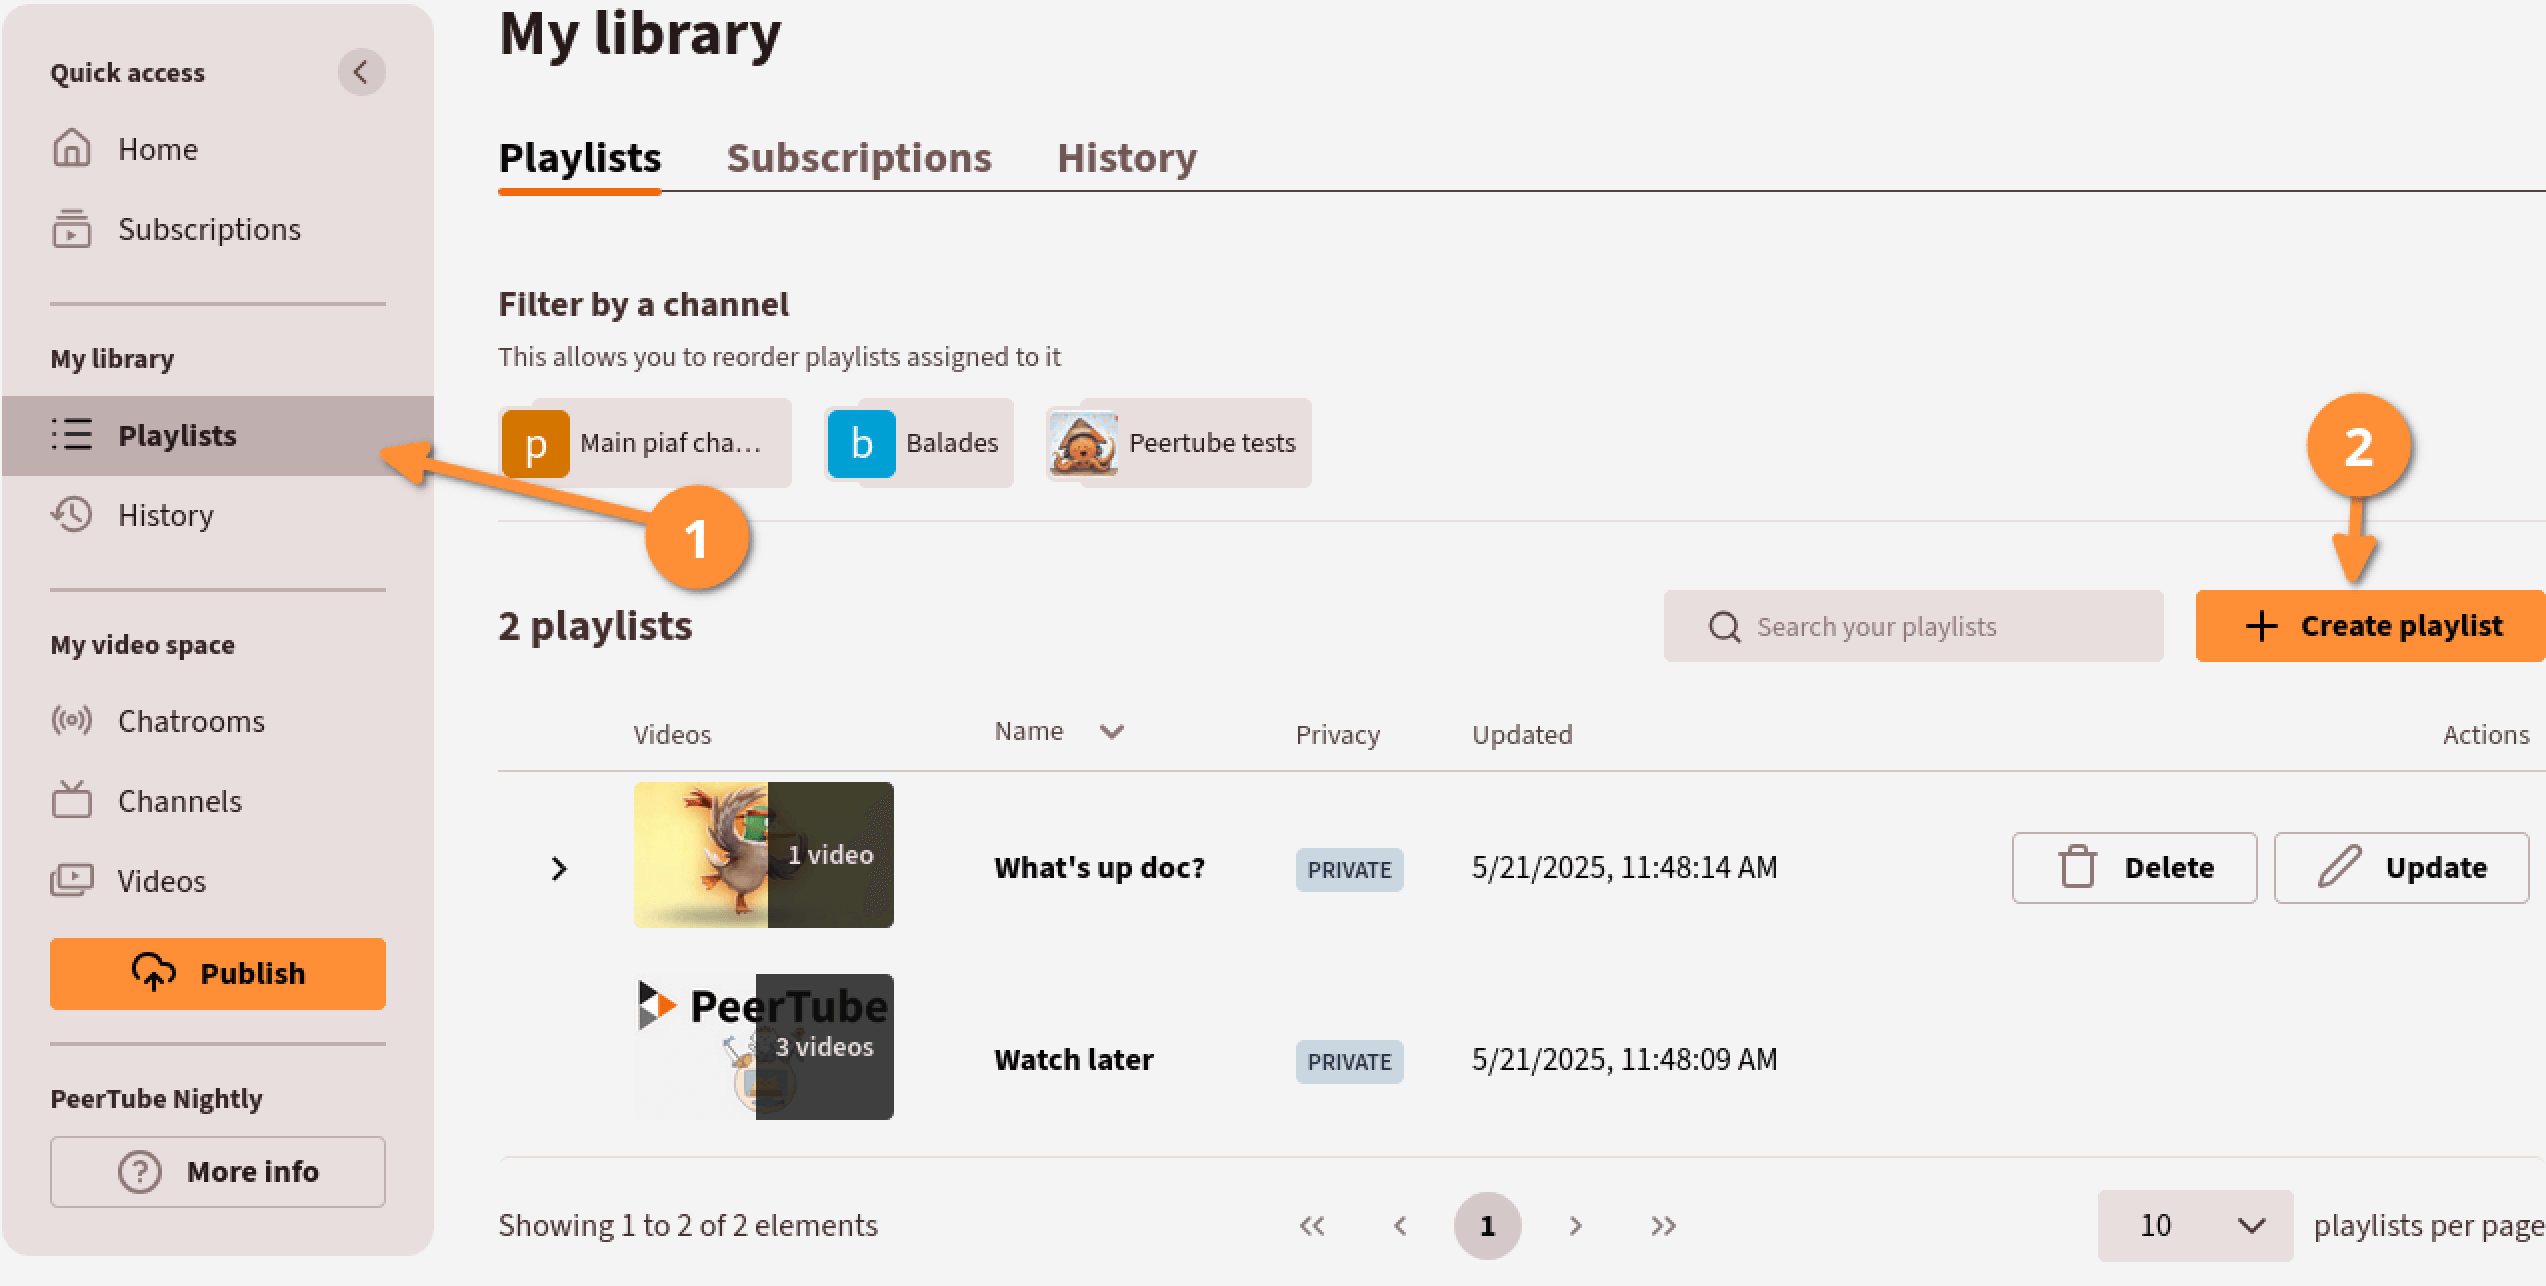
Task: Filter playlists by Main piaf channel
Action: (646, 443)
